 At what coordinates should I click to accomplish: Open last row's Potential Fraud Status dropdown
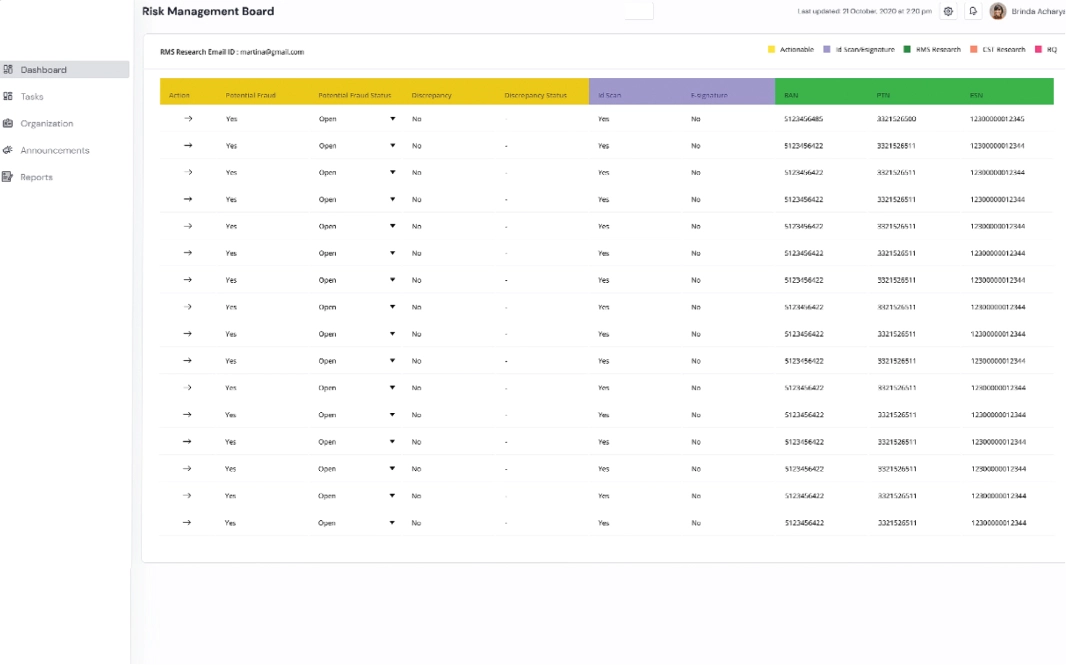(392, 523)
